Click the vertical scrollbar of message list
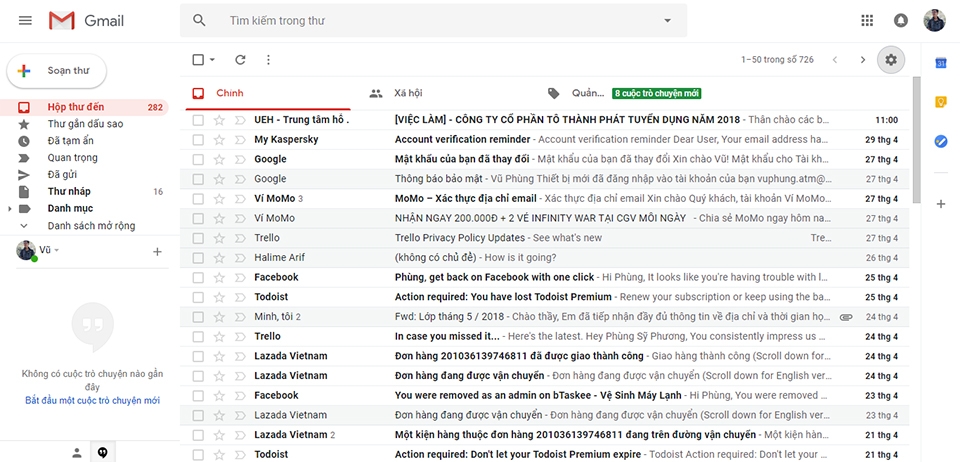Image resolution: width=960 pixels, height=462 pixels. click(917, 140)
